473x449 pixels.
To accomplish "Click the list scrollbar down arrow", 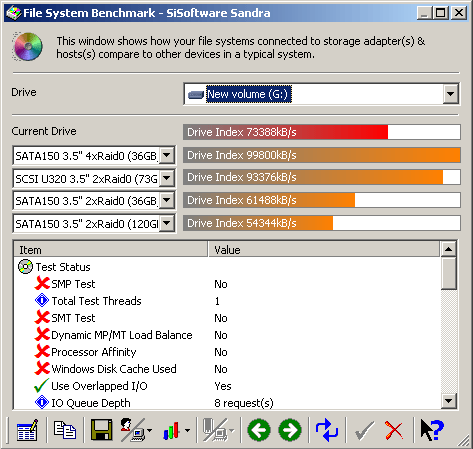I will click(x=449, y=401).
